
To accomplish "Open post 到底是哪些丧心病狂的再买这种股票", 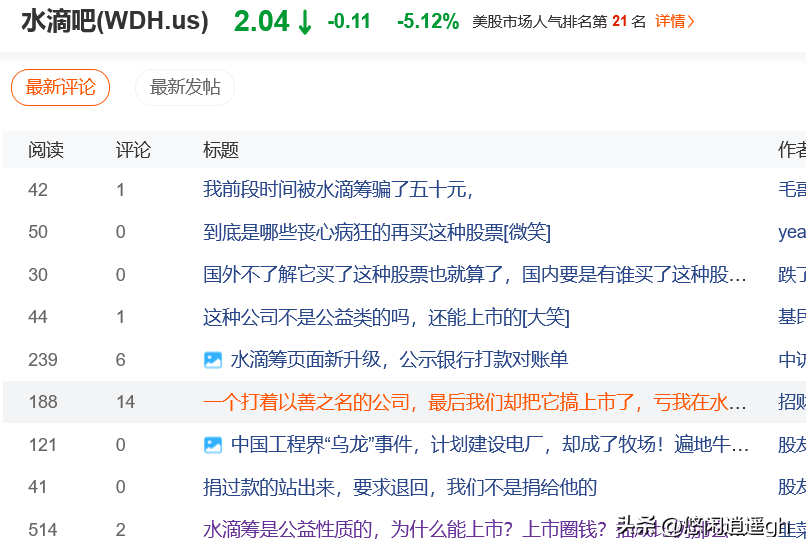I will point(377,232).
